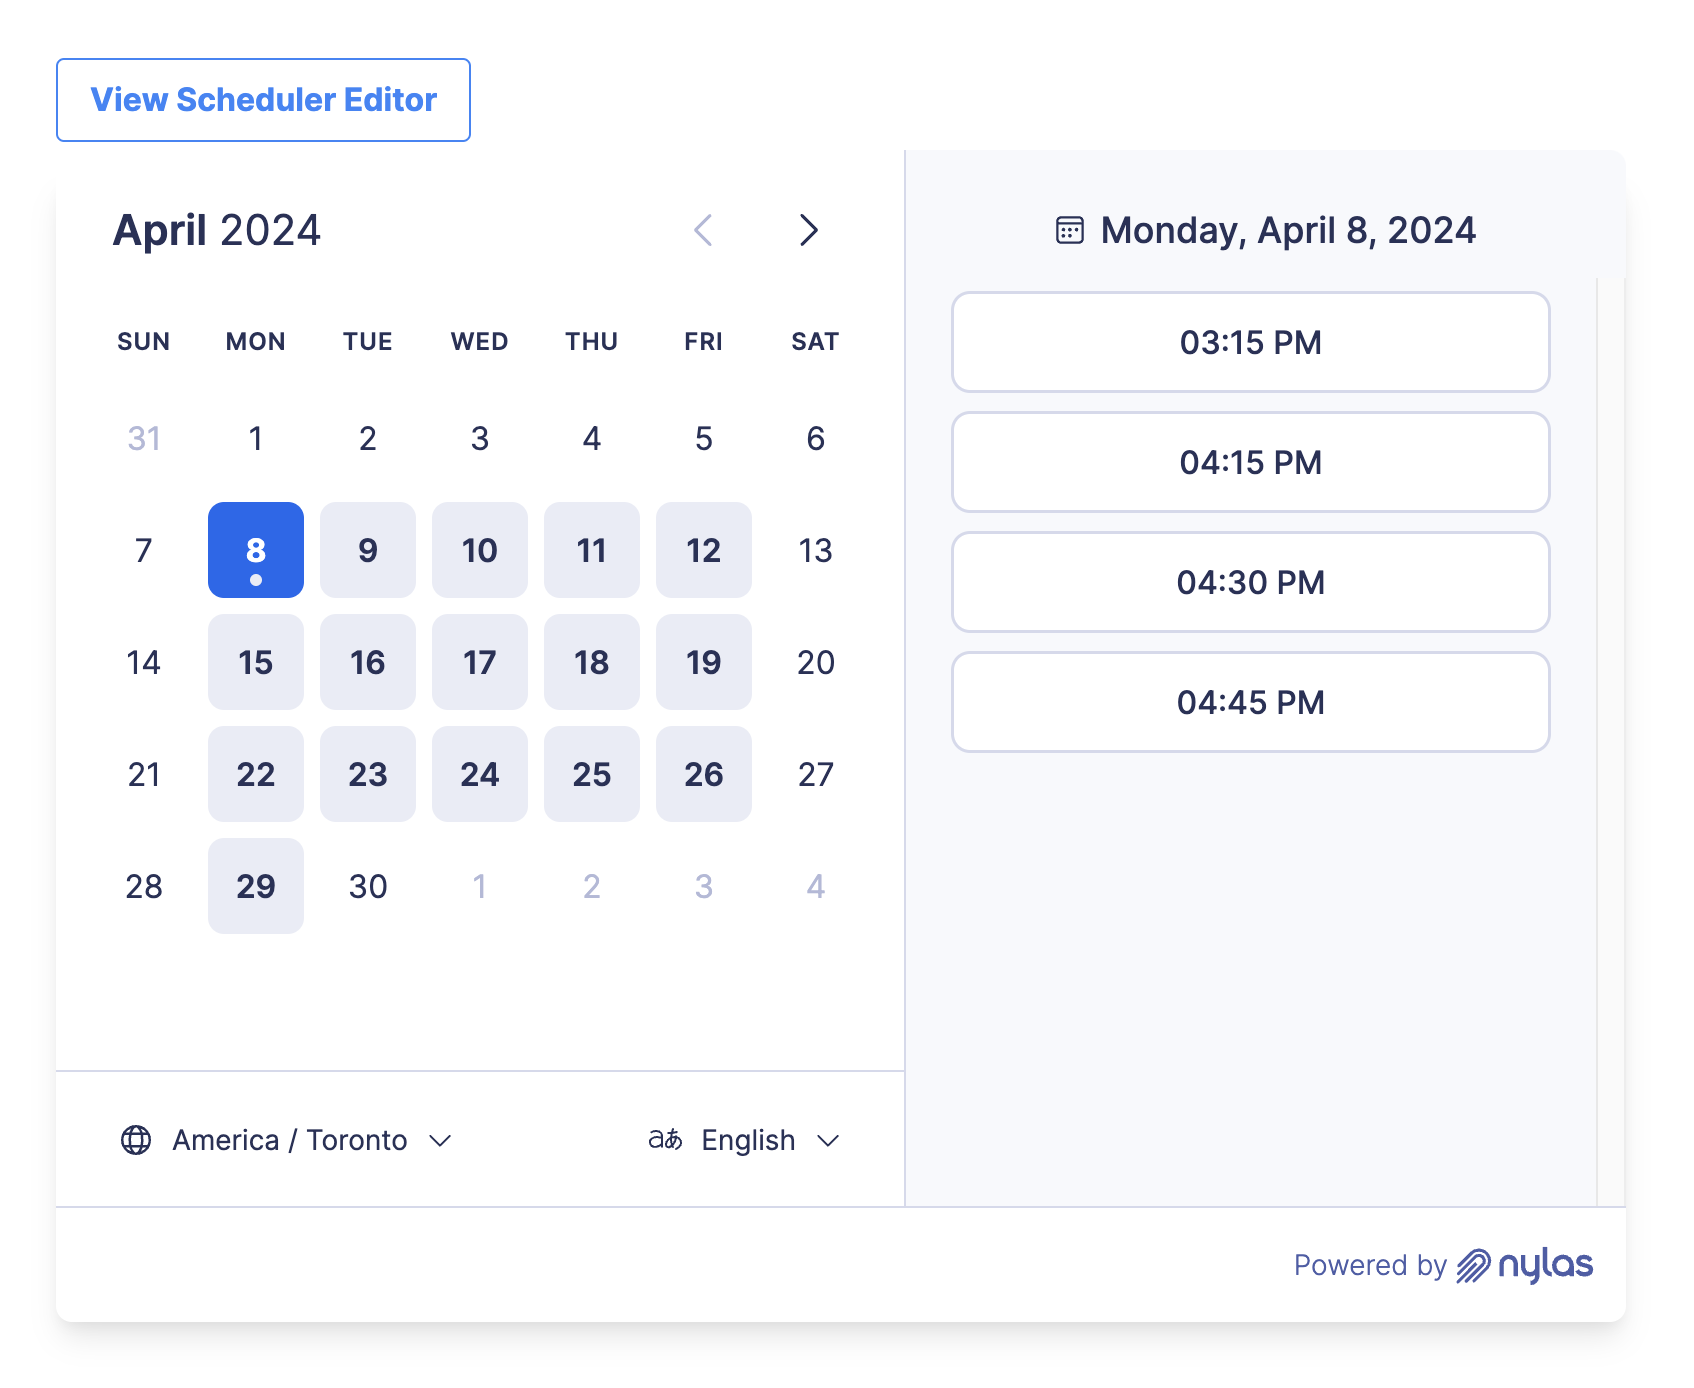The image size is (1694, 1388).
Task: Select April 9 on the calendar
Action: pyautogui.click(x=368, y=550)
